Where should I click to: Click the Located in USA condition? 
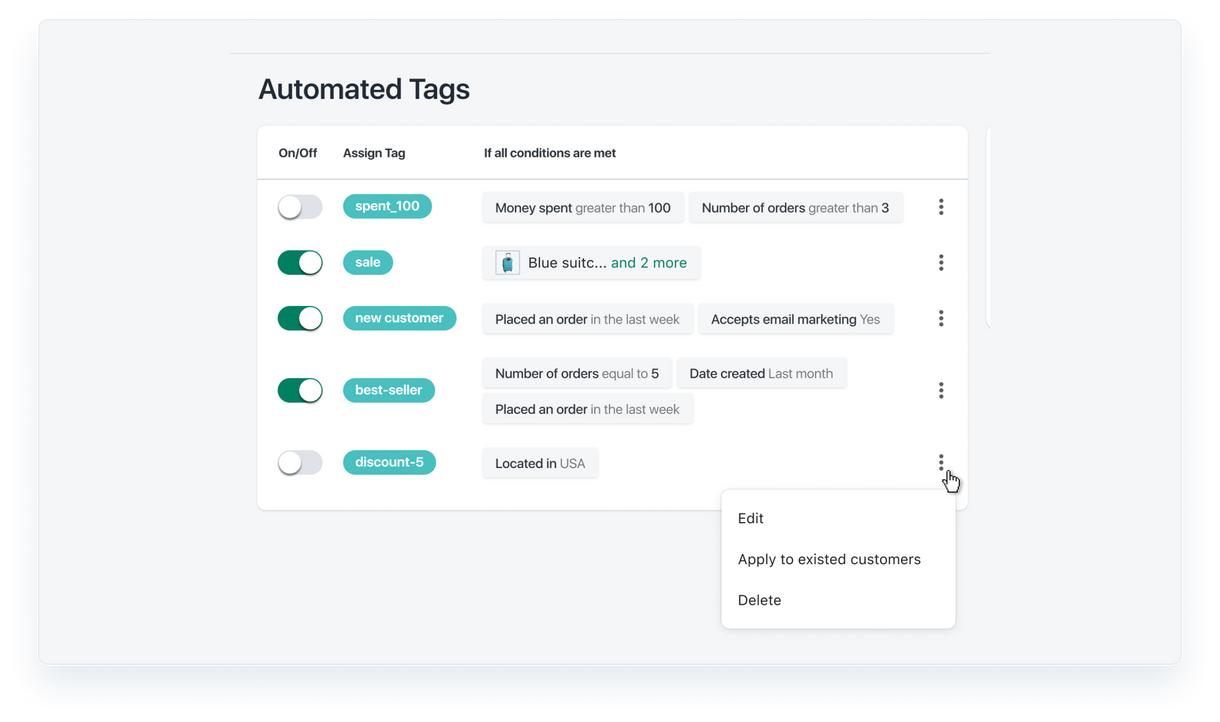coord(540,463)
